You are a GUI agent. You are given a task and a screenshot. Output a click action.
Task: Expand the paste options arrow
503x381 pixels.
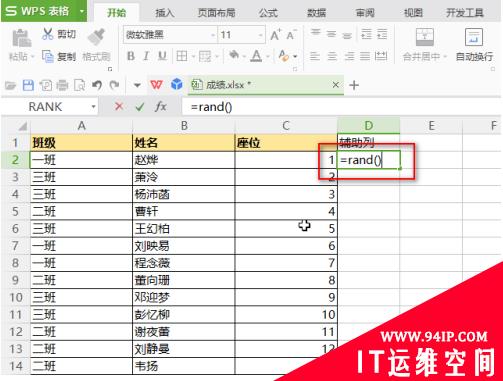click(x=33, y=57)
